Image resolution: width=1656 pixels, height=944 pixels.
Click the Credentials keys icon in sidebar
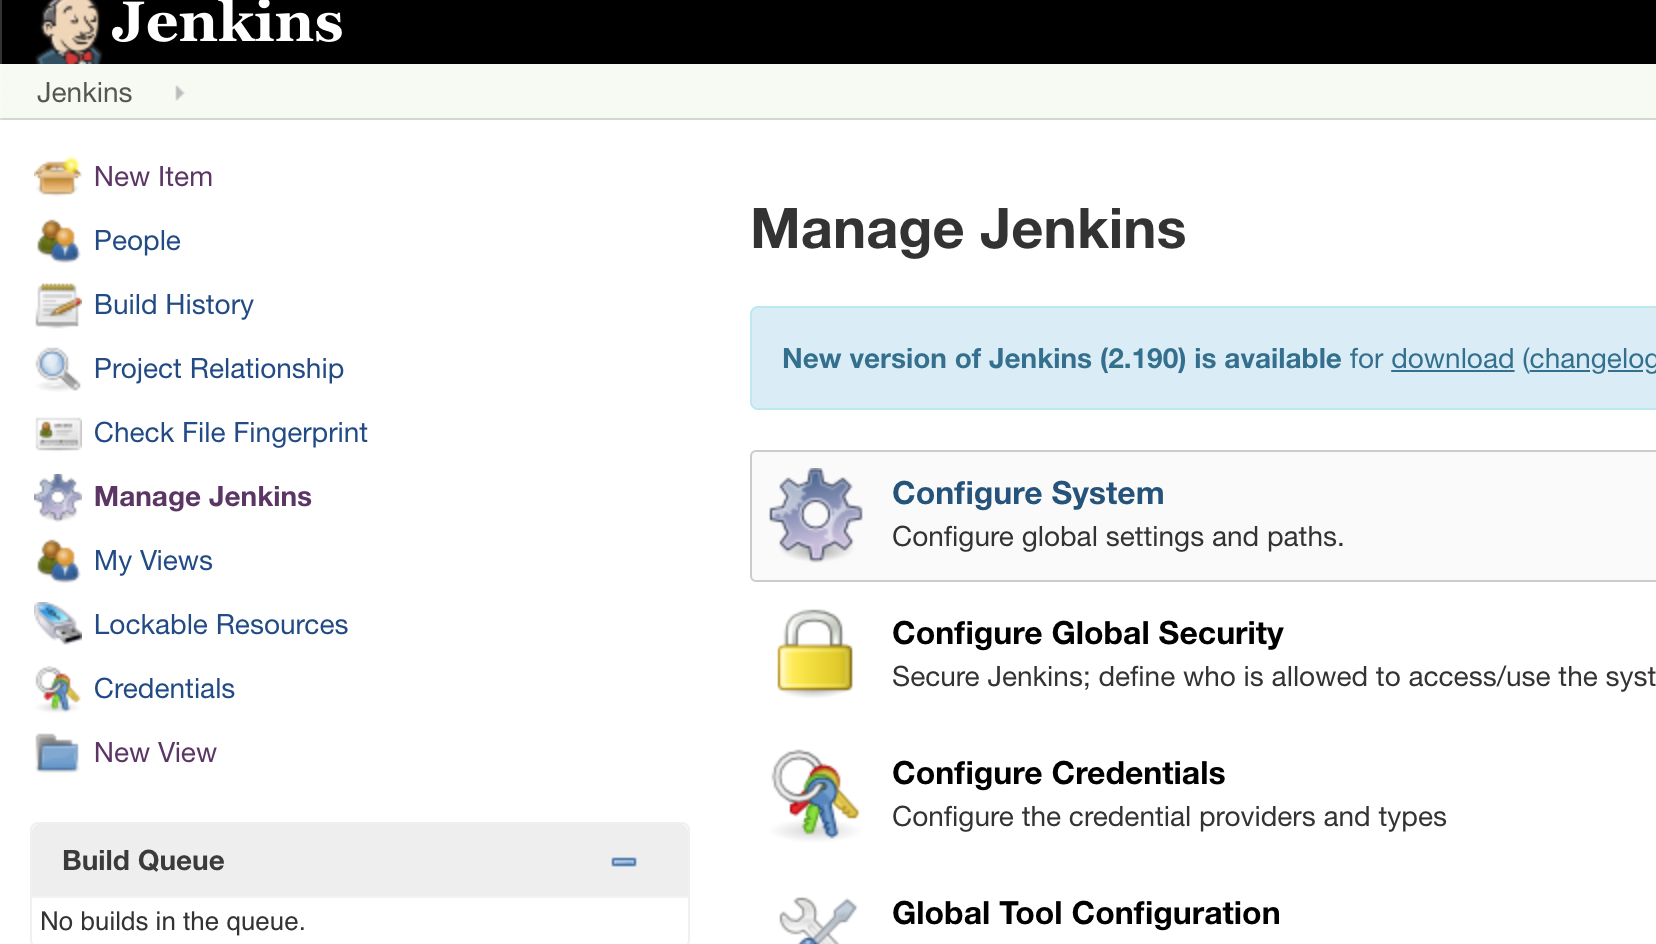click(x=57, y=689)
